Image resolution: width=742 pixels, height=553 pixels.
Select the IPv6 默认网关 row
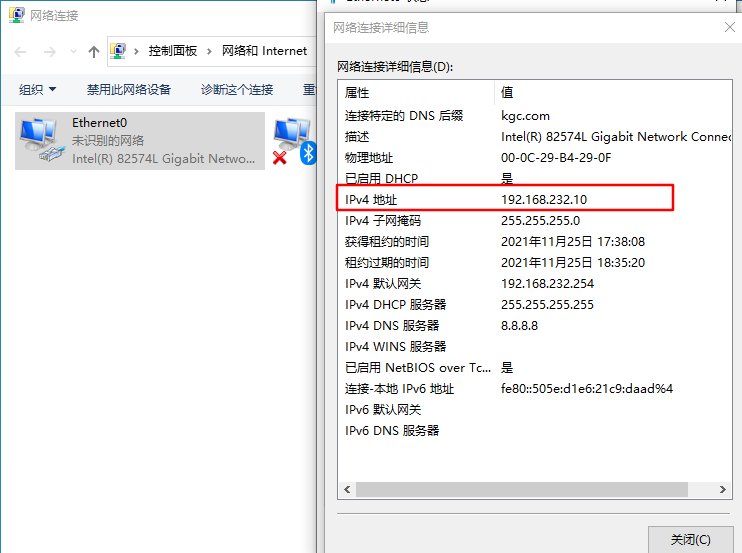[535, 410]
